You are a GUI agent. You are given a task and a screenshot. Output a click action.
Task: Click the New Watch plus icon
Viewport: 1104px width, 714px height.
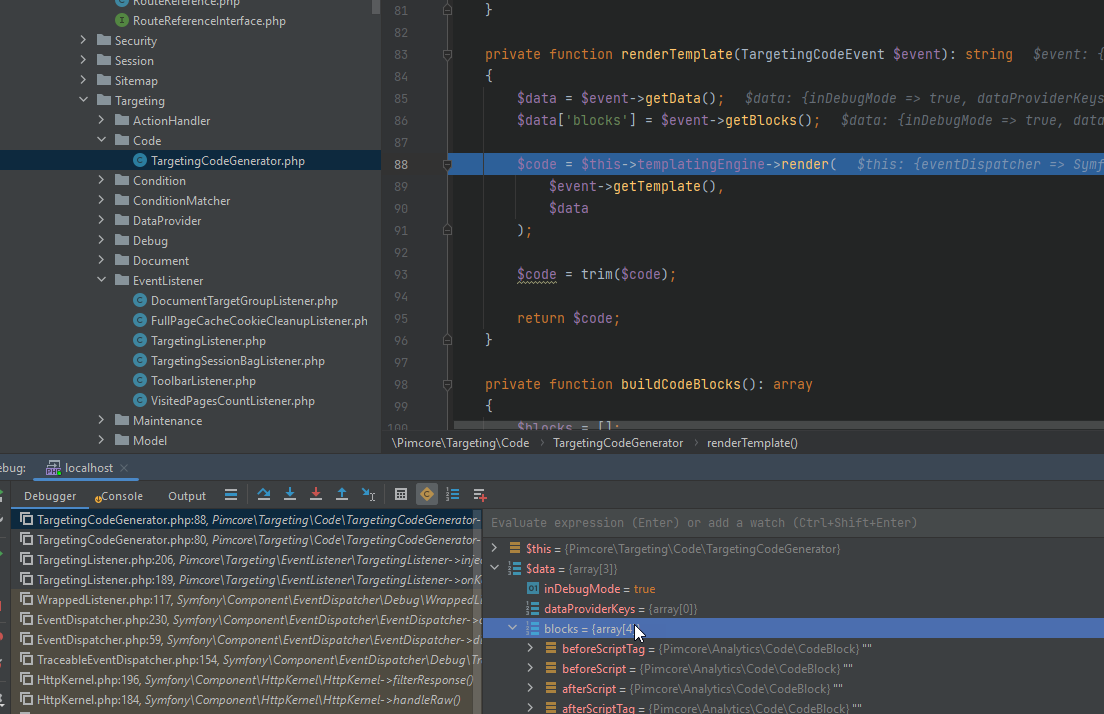[x=478, y=494]
